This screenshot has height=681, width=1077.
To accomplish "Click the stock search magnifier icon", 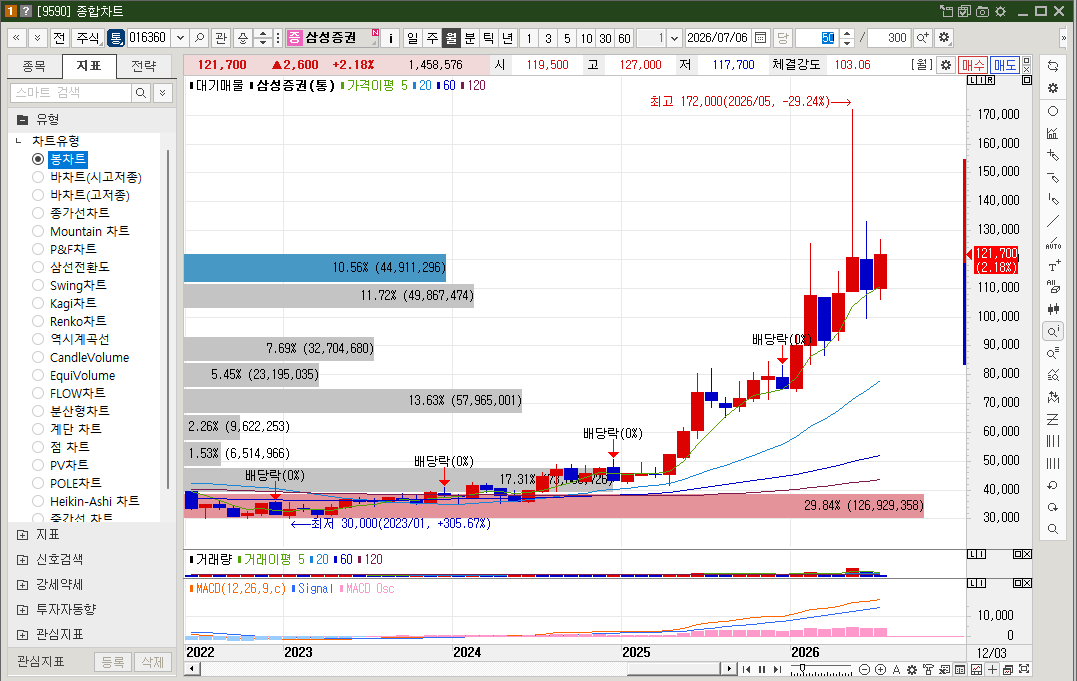I will click(199, 38).
